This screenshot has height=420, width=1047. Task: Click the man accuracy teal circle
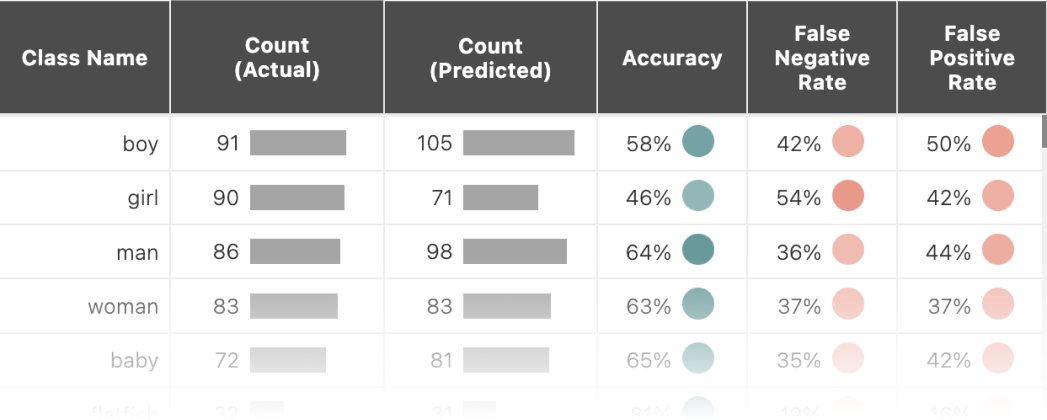pos(698,250)
